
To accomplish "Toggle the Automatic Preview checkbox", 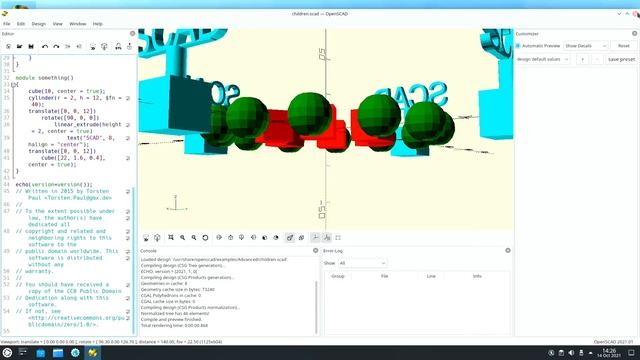I will click(518, 46).
